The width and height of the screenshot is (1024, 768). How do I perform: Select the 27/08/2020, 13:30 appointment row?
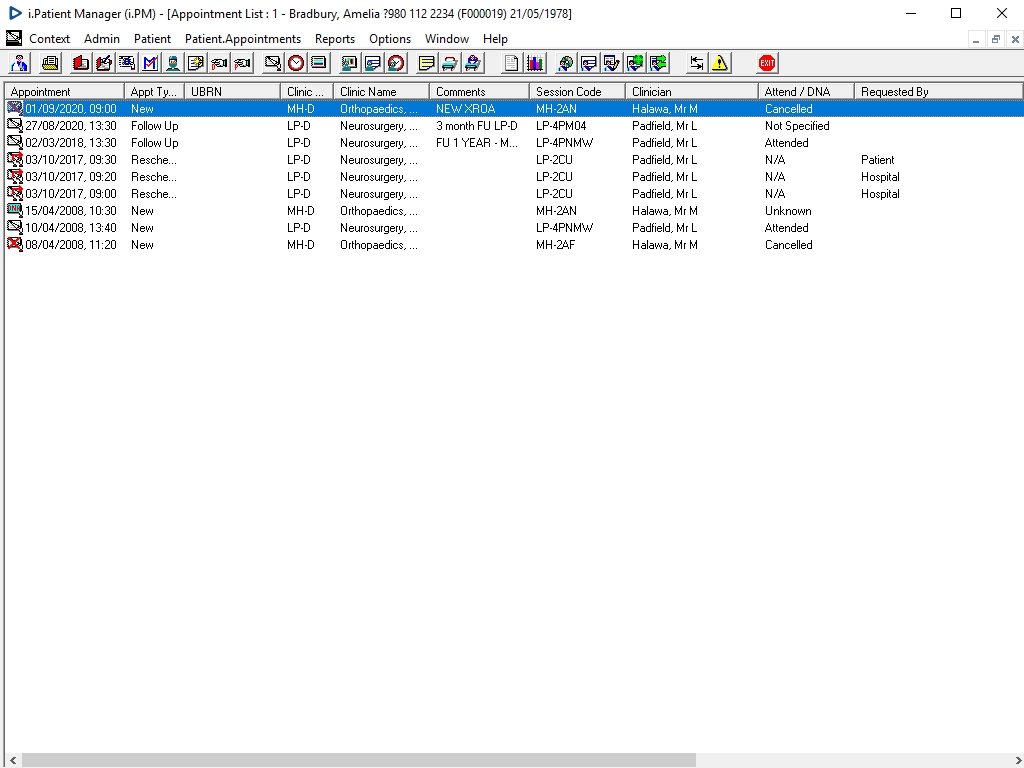coord(514,126)
